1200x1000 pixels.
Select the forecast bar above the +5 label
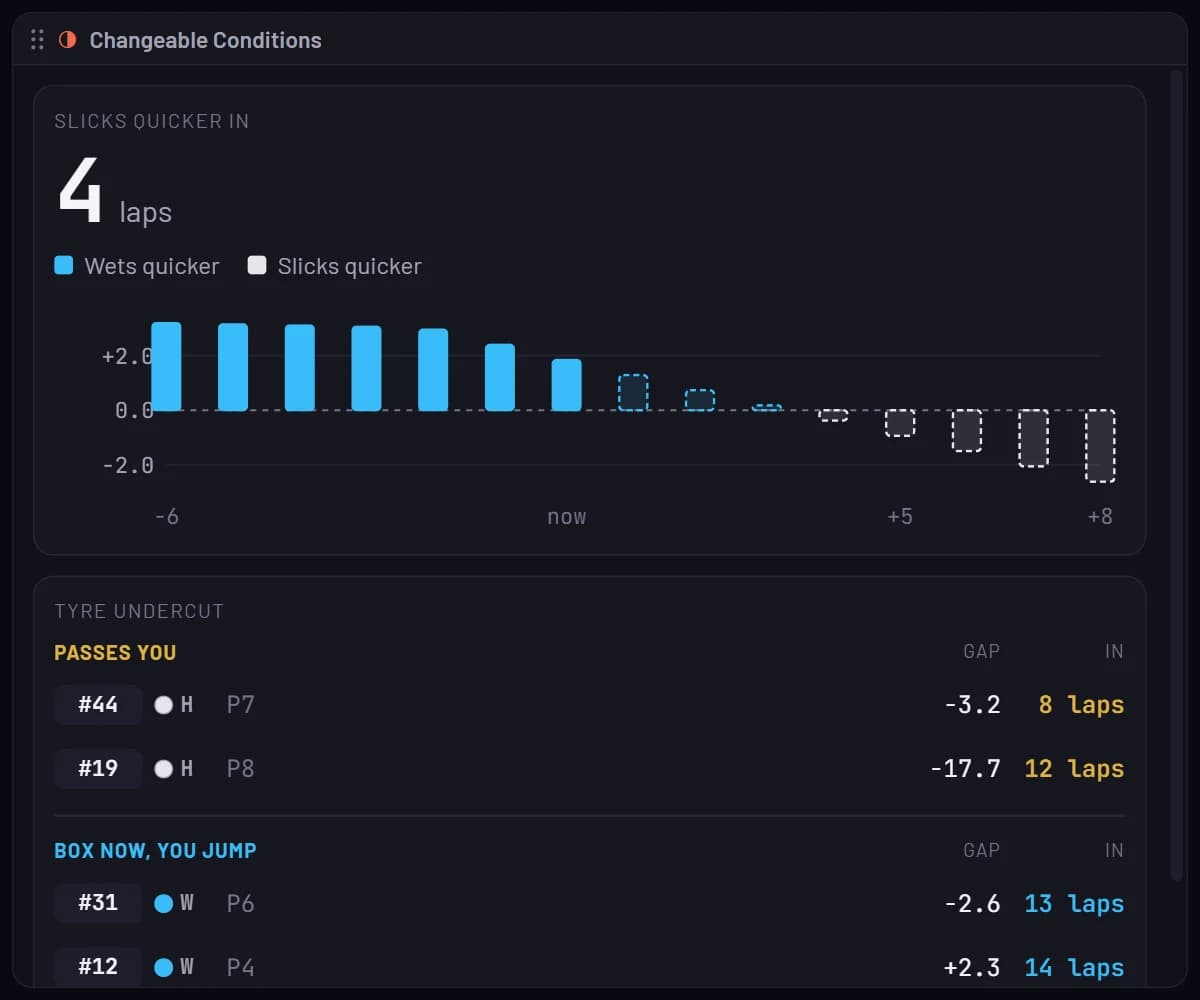click(900, 423)
